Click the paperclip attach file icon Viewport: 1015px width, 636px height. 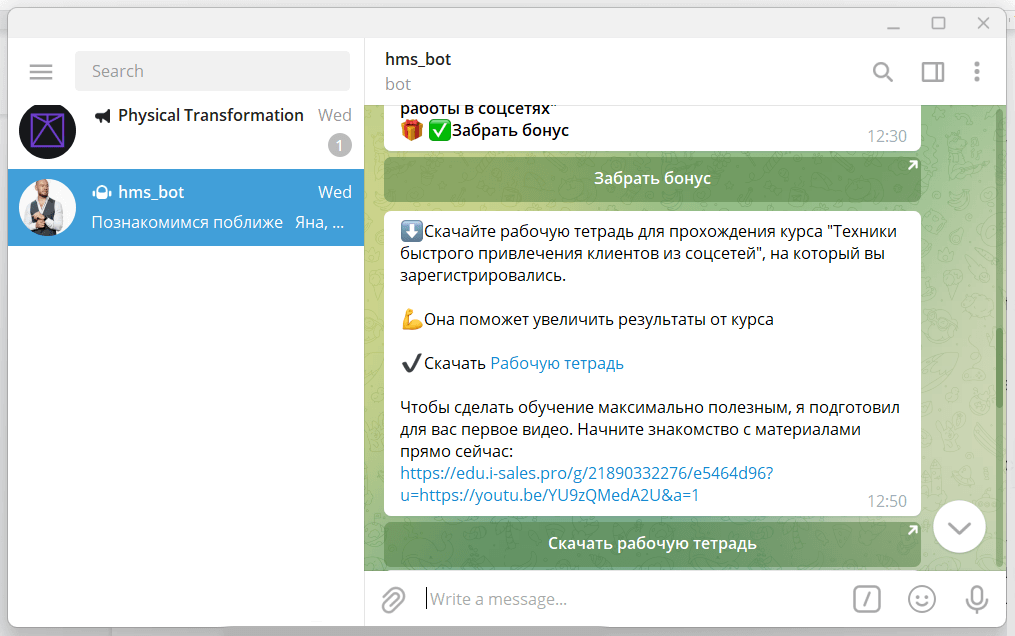(393, 599)
